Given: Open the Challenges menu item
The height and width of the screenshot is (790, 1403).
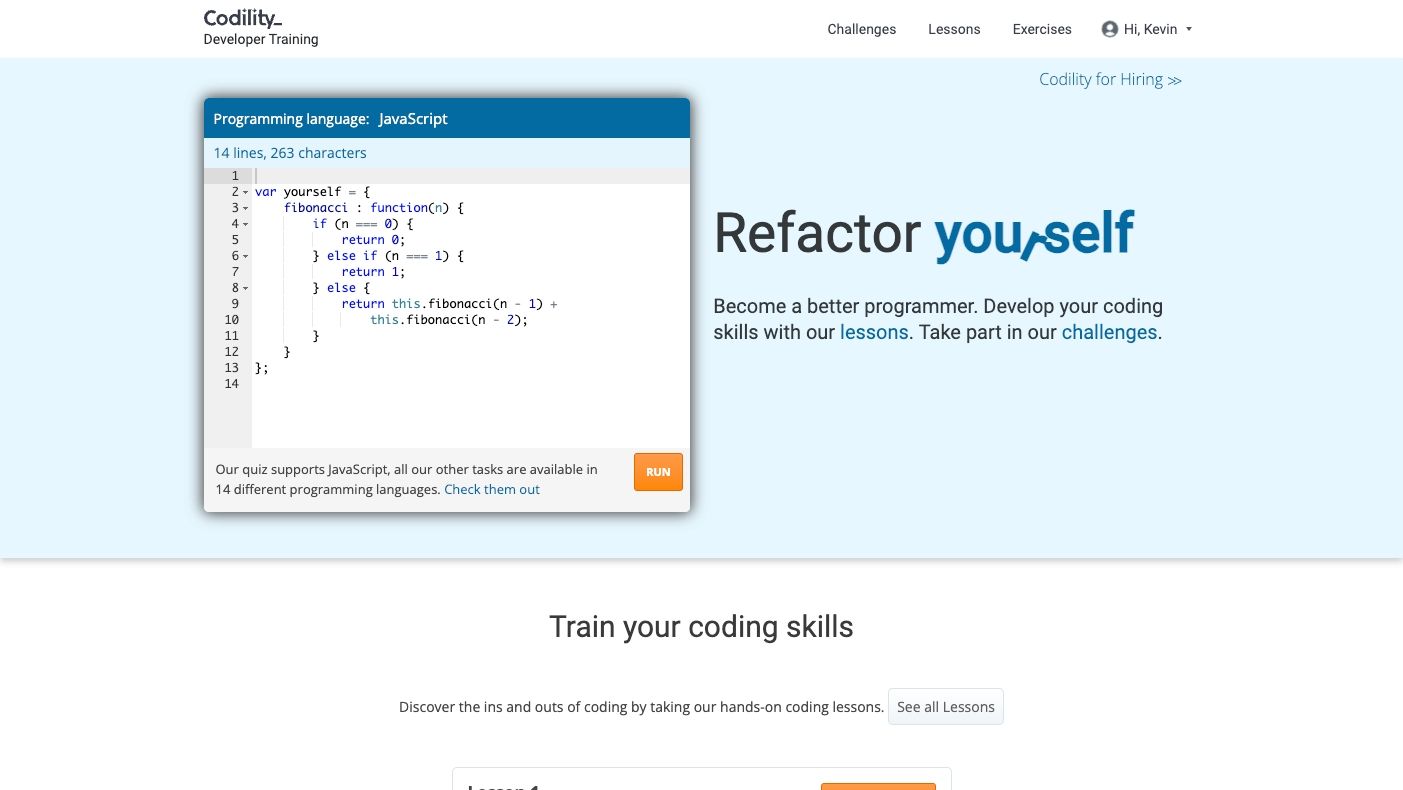Looking at the screenshot, I should 861,29.
